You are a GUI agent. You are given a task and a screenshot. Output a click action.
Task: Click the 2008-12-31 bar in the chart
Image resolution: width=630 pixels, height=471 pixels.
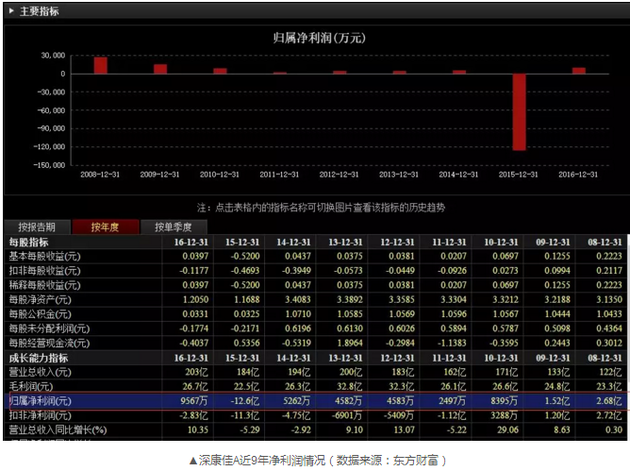100,65
